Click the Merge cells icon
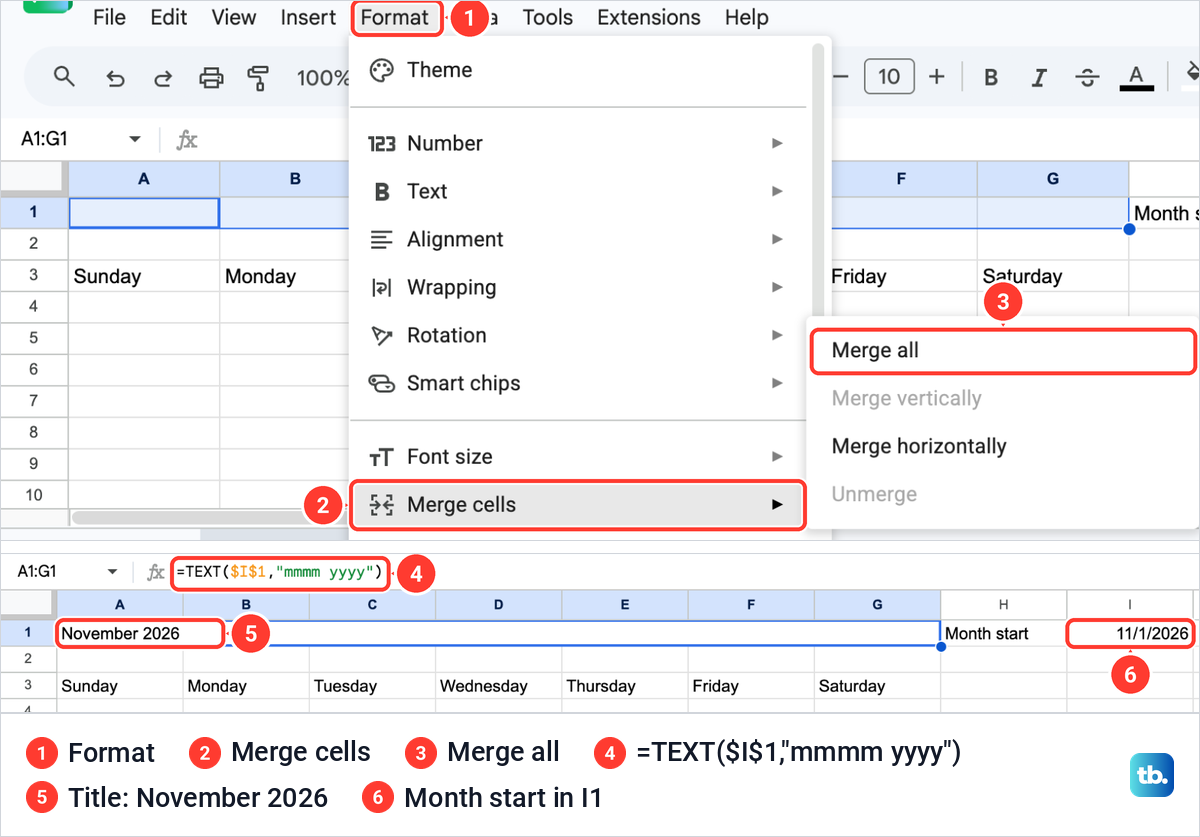 click(382, 505)
